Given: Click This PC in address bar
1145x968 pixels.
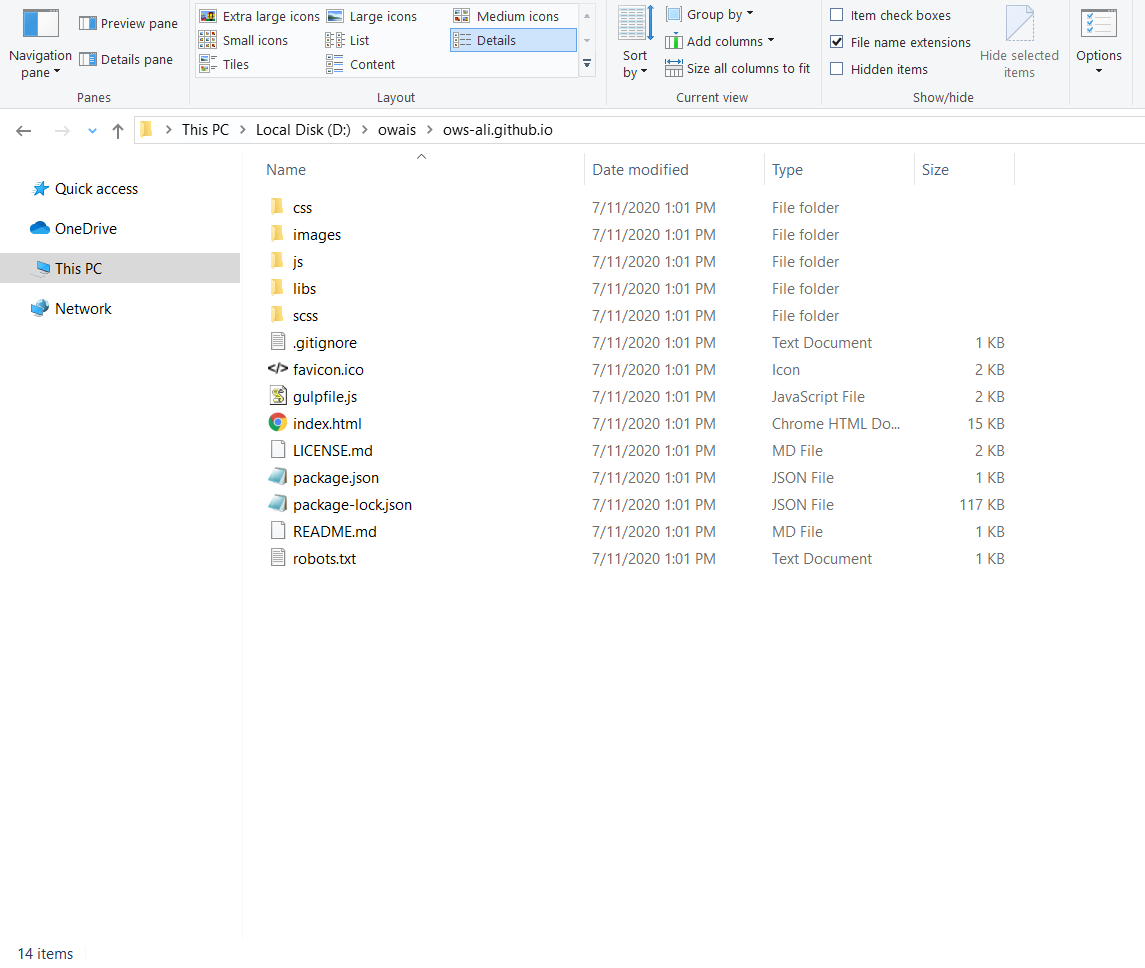Looking at the screenshot, I should pos(205,130).
